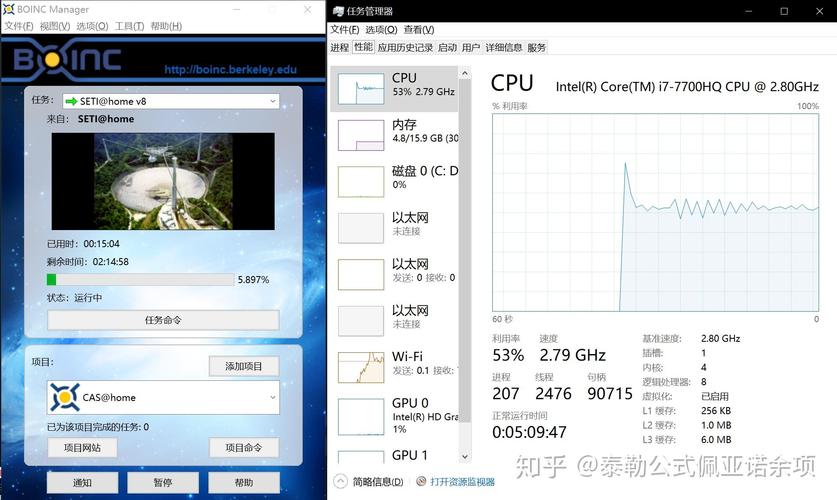
Task: Click the 项目命令 button
Action: click(243, 448)
